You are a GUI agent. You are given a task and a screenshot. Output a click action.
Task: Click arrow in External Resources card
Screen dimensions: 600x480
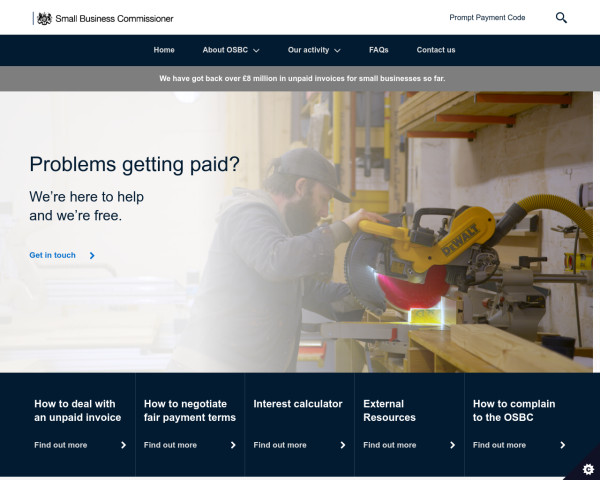(x=452, y=445)
